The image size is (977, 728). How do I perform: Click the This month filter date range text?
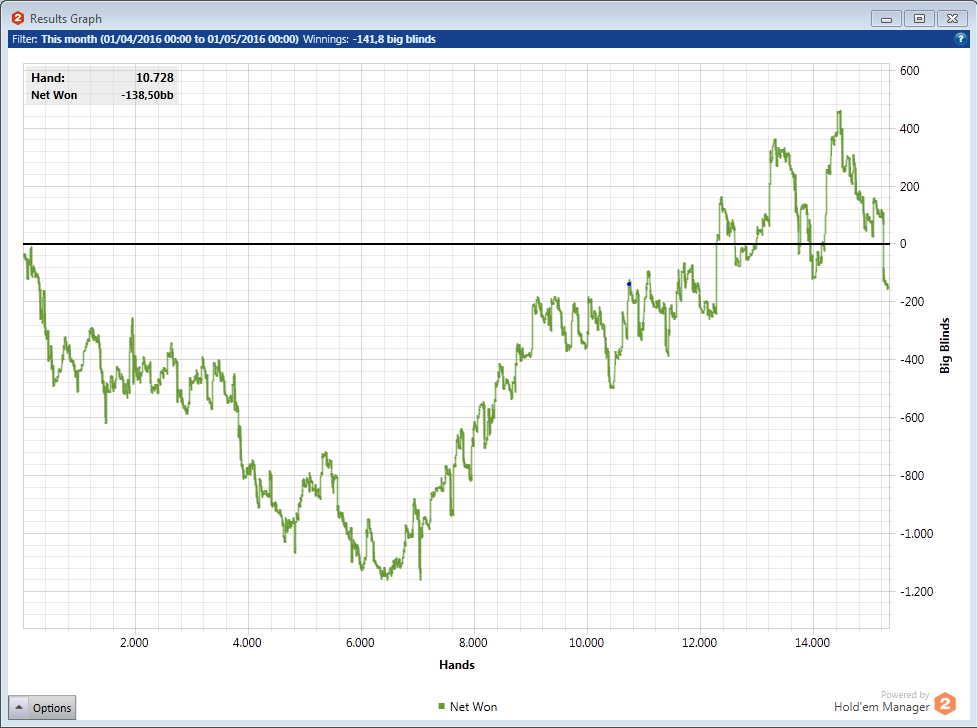170,39
